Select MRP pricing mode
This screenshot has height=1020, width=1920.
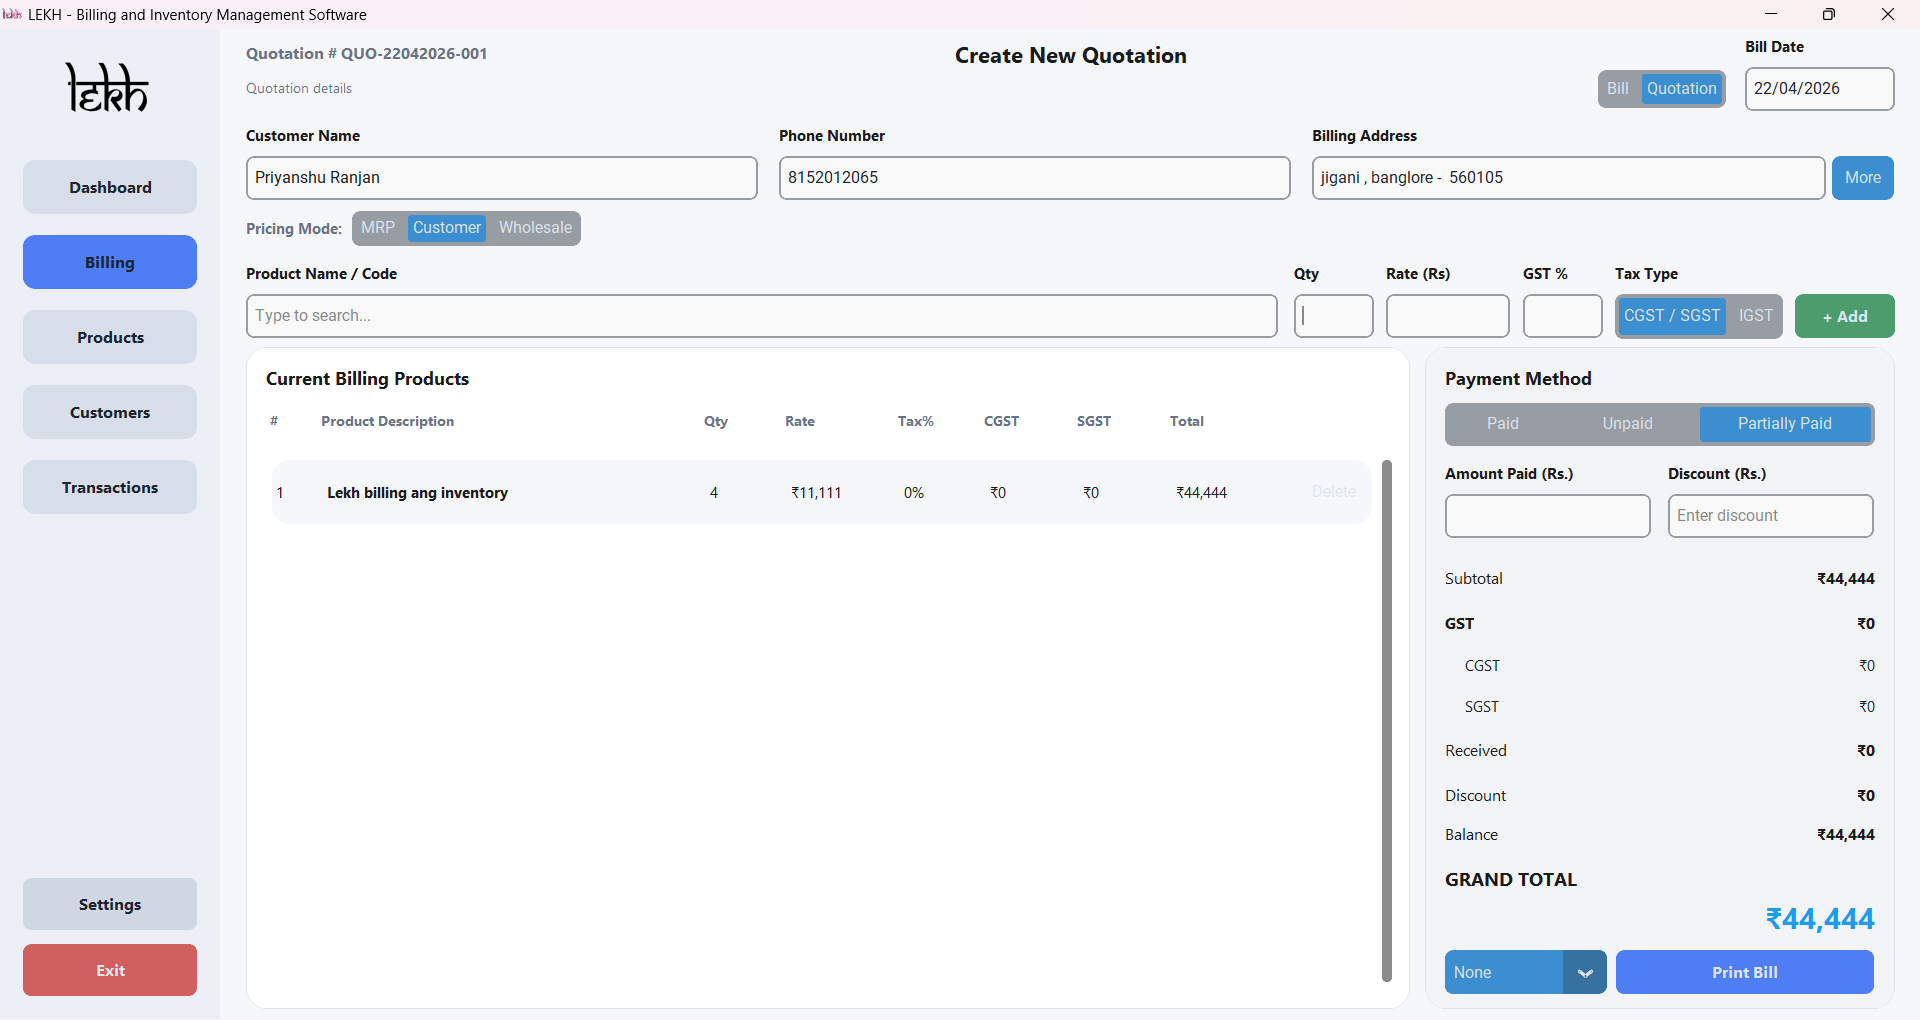coord(378,228)
